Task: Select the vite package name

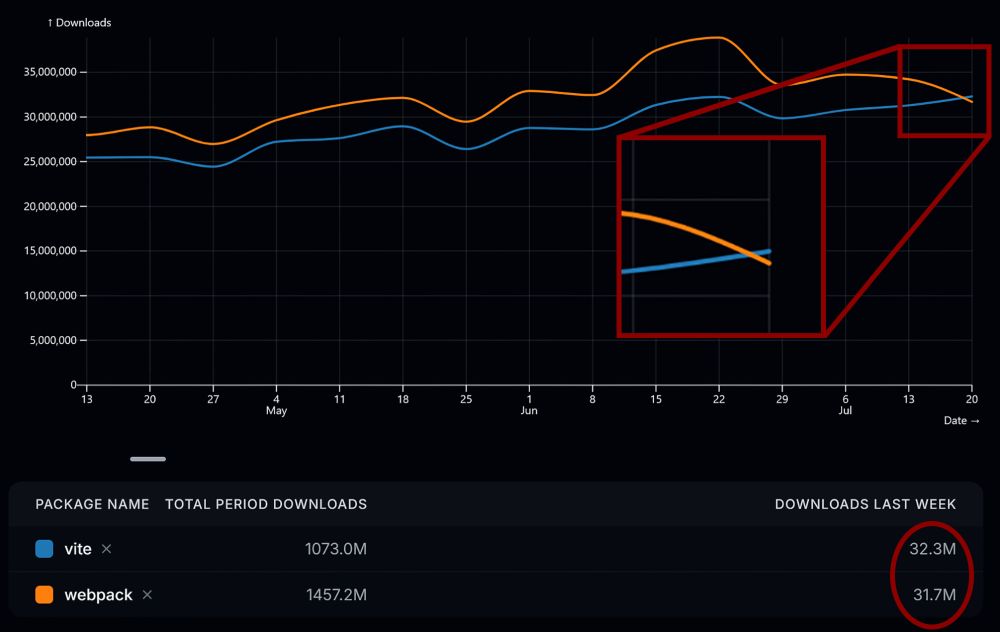Action: point(78,549)
